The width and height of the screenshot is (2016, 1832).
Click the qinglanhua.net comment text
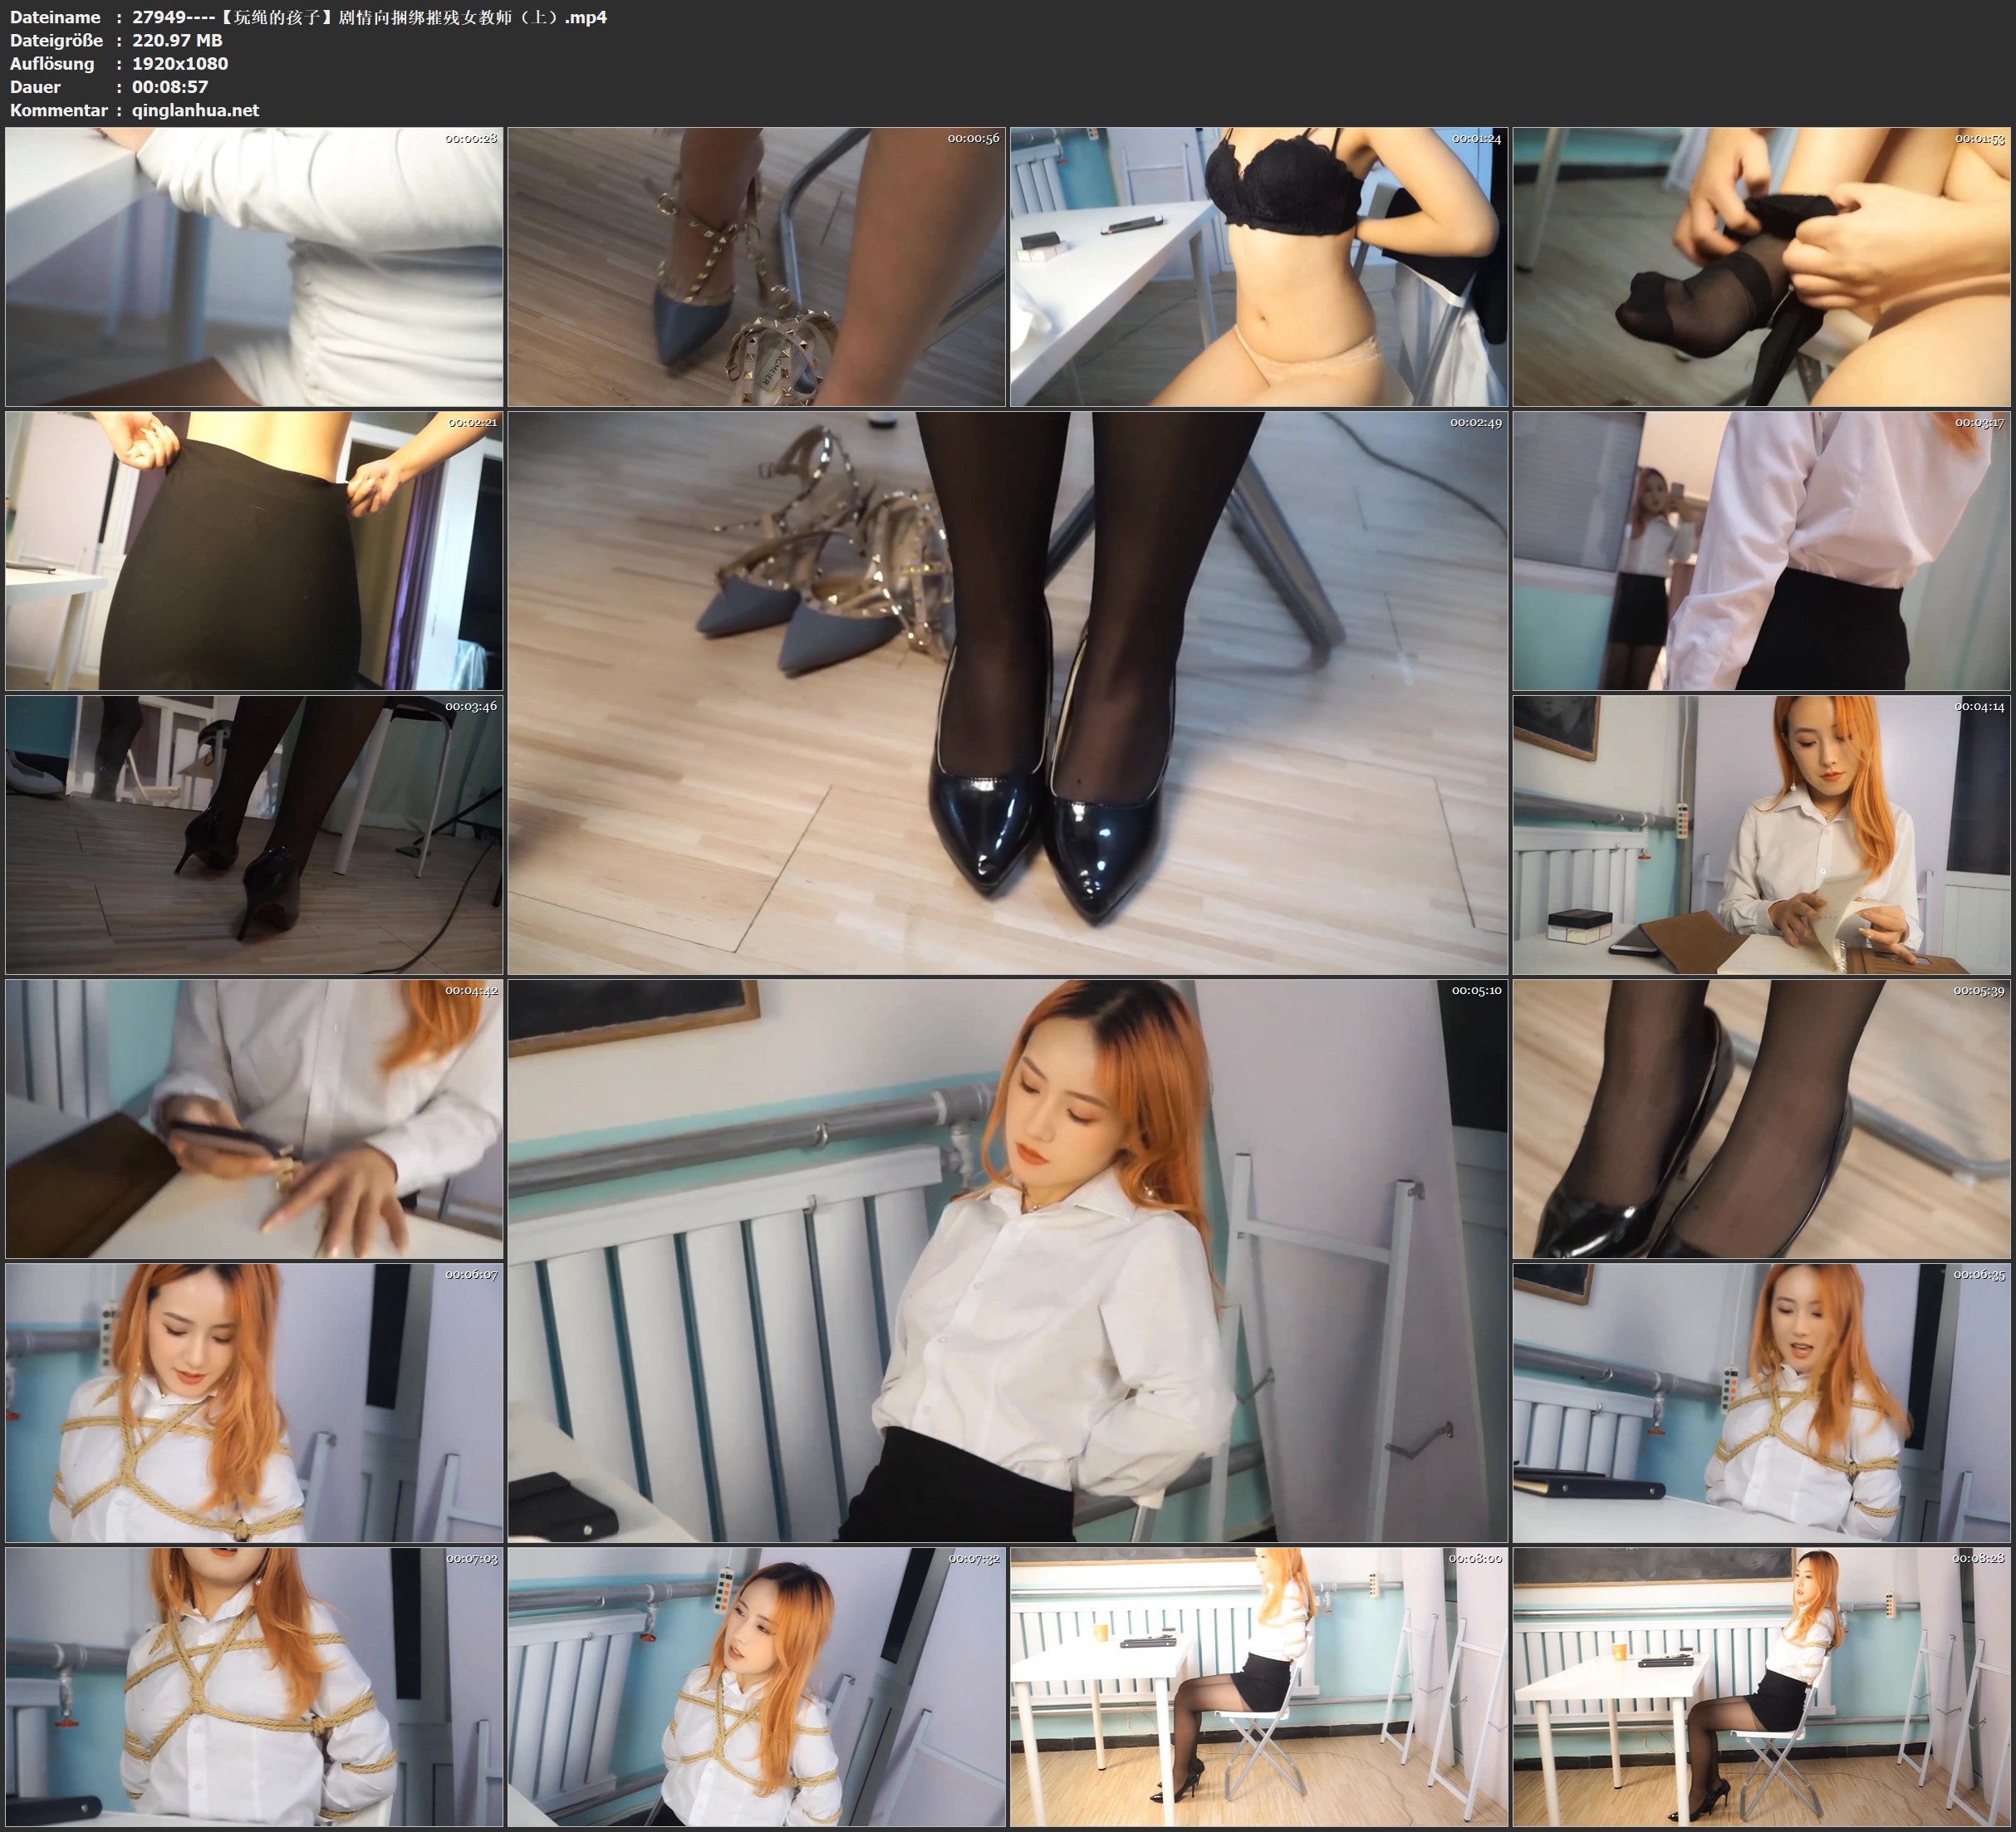point(195,110)
